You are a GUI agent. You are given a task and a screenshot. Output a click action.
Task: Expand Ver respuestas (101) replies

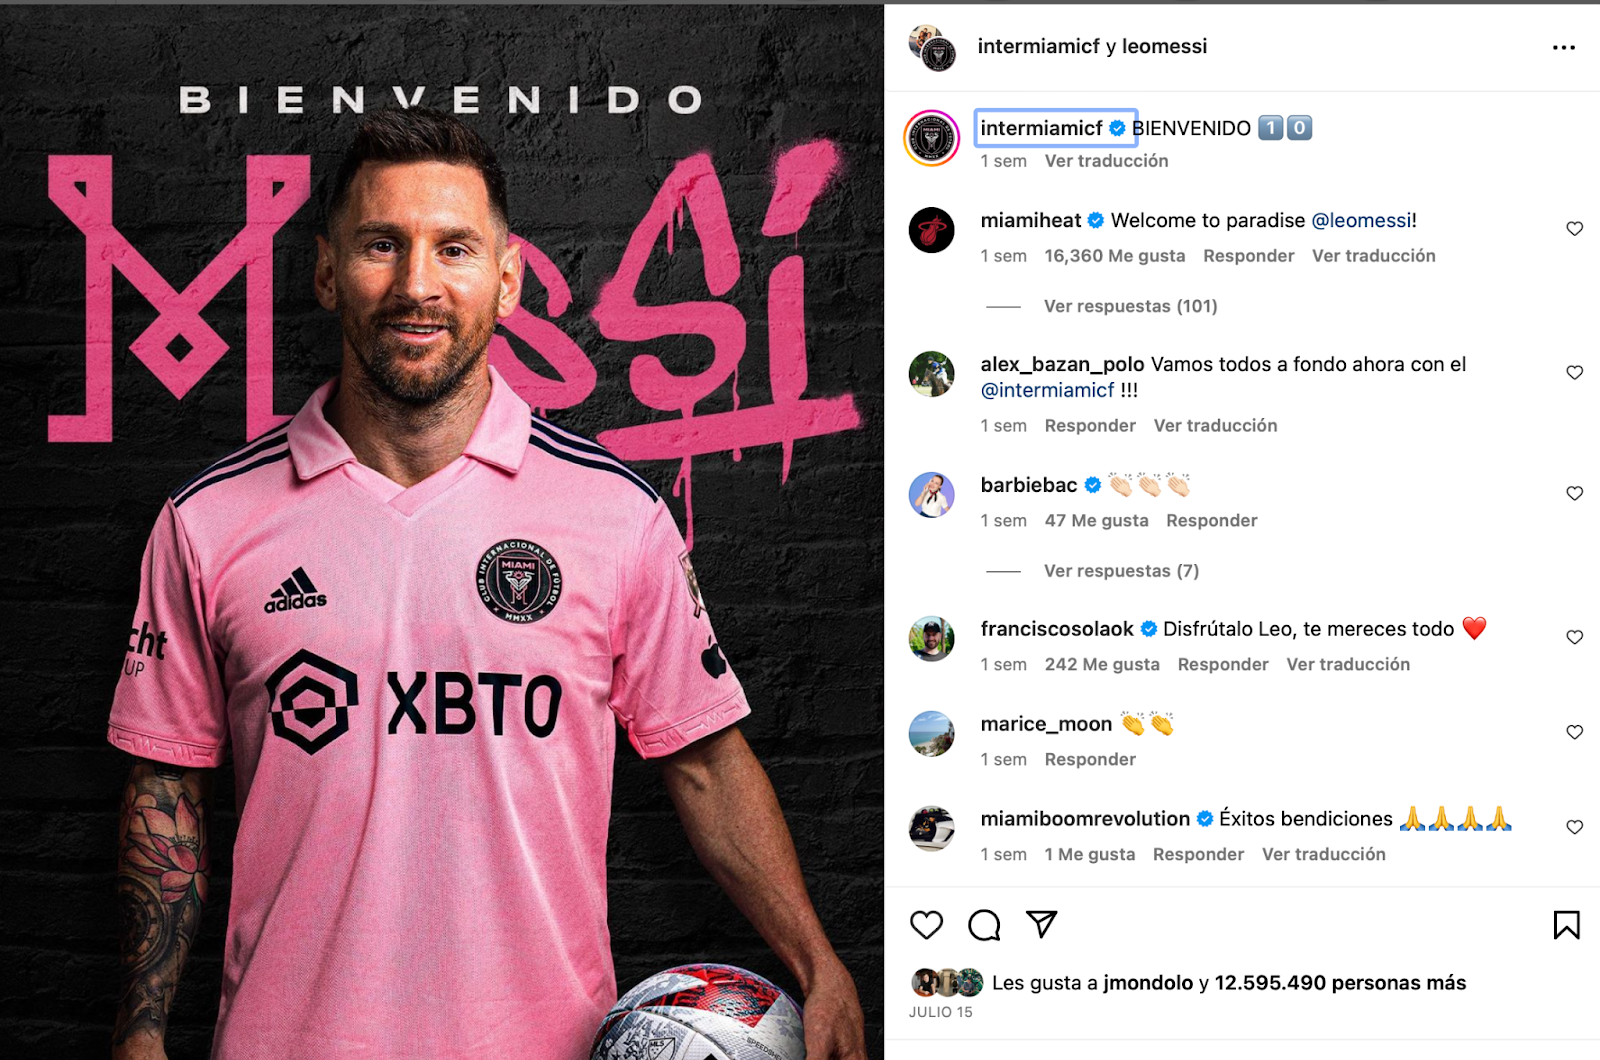[1130, 306]
